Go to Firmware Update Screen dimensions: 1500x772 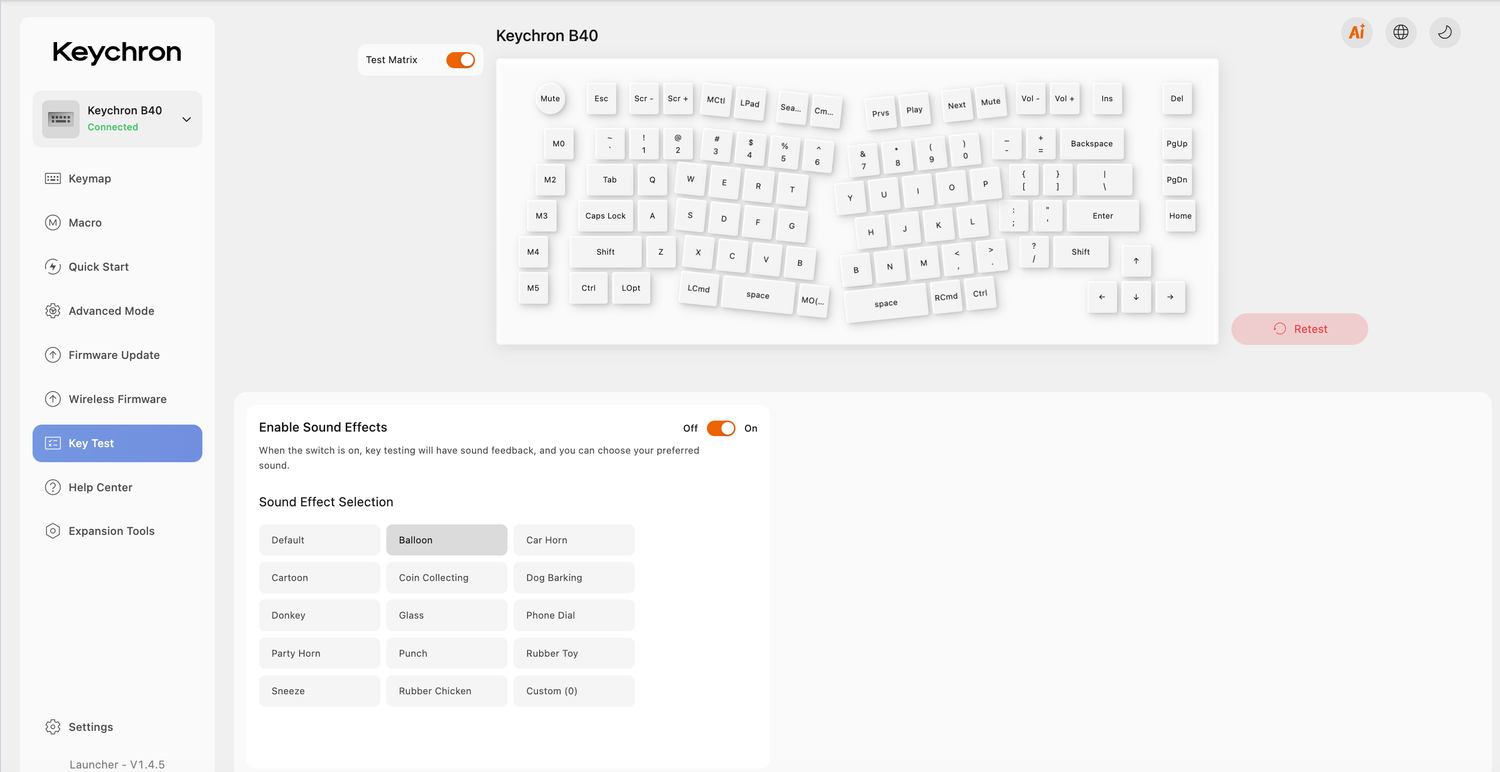click(x=117, y=355)
